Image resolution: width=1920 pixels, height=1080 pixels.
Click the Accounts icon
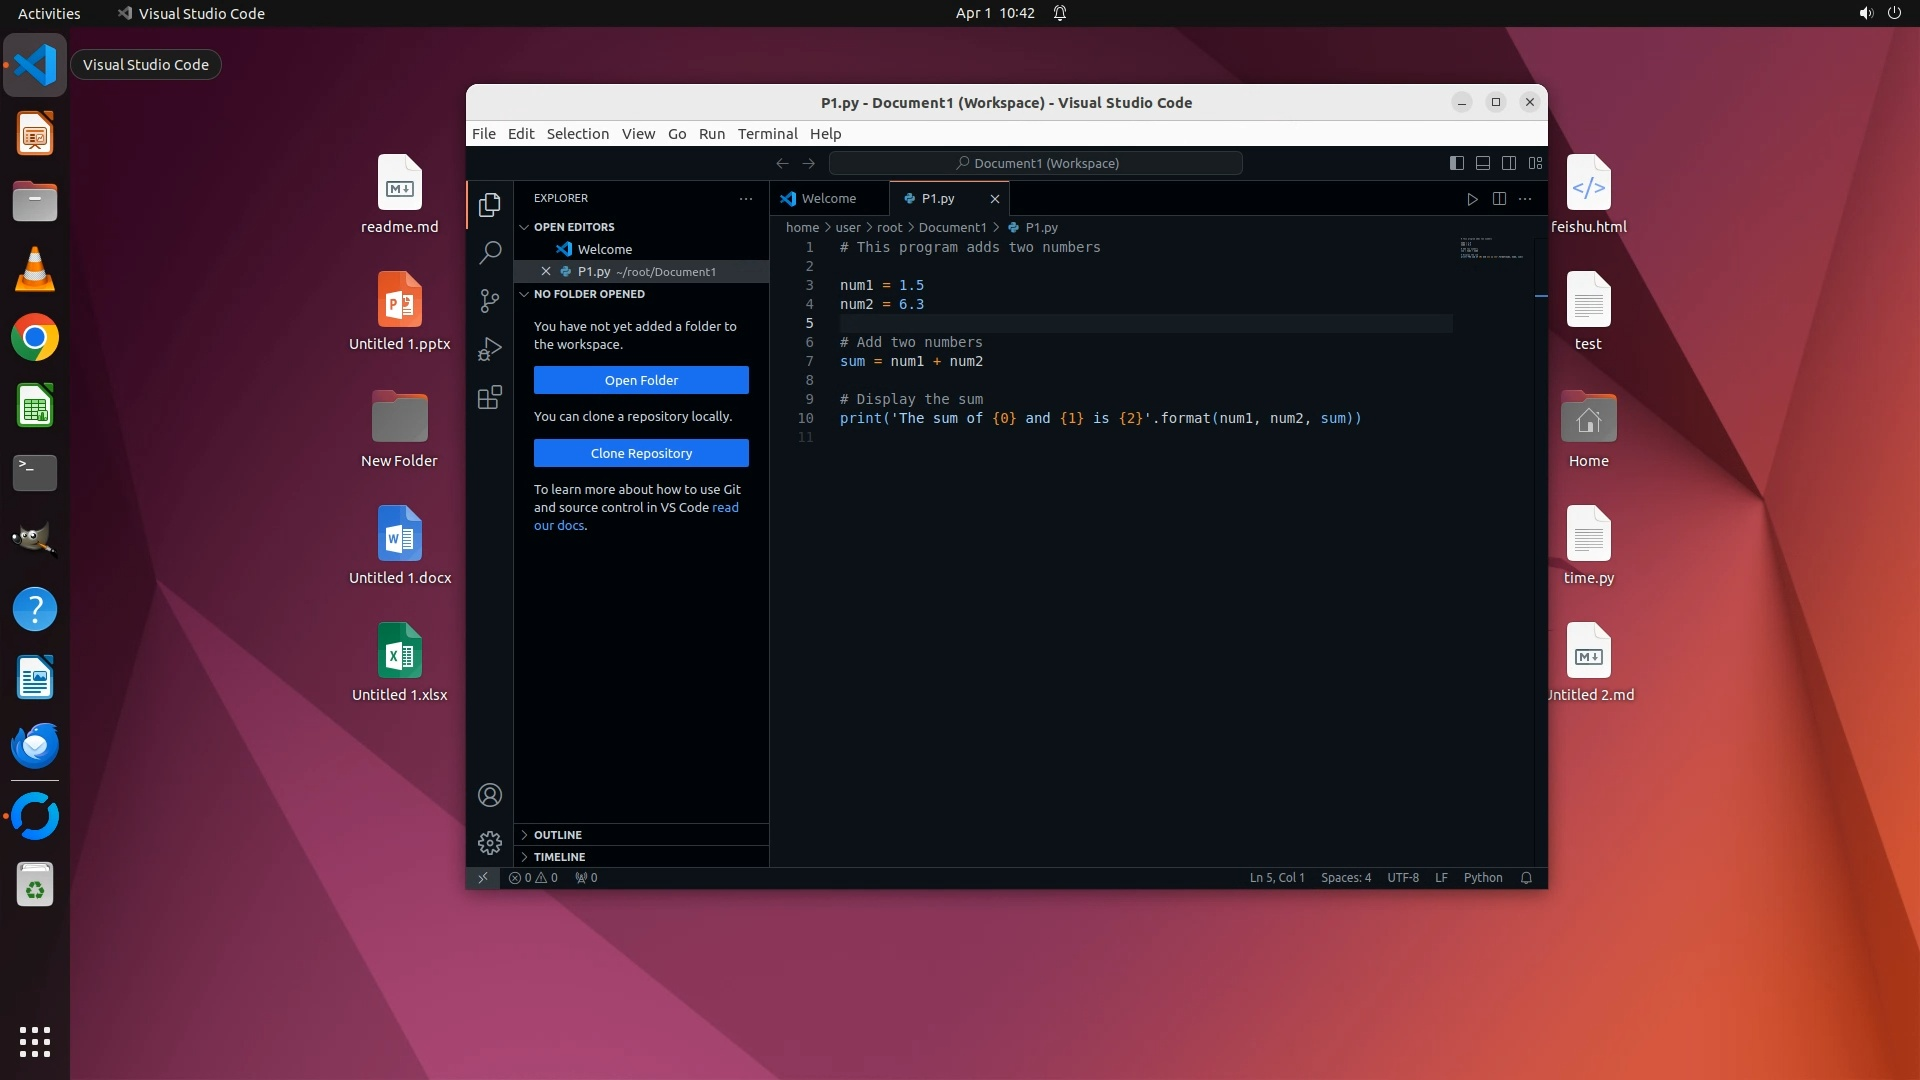click(x=490, y=795)
